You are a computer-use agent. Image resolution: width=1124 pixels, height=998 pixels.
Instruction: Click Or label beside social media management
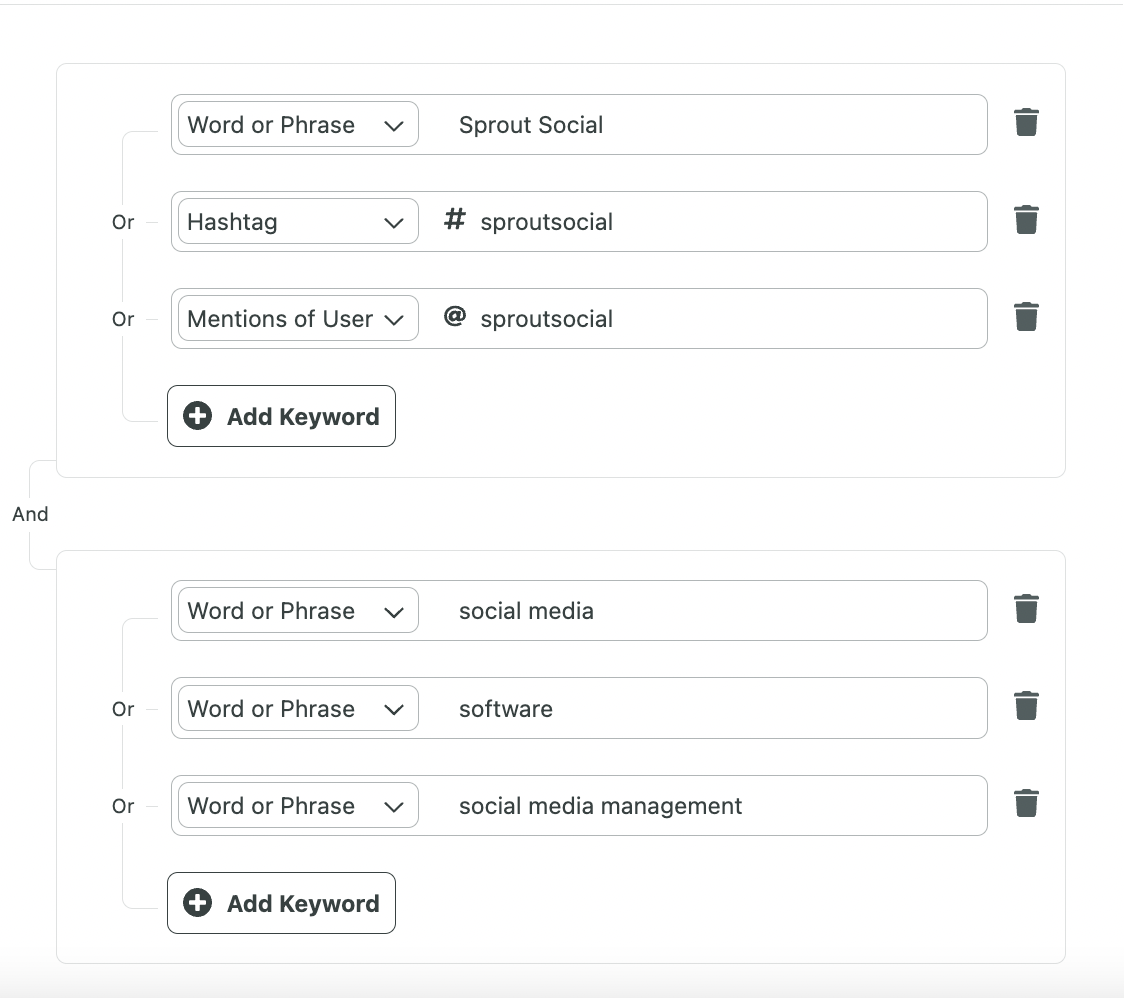pyautogui.click(x=123, y=806)
